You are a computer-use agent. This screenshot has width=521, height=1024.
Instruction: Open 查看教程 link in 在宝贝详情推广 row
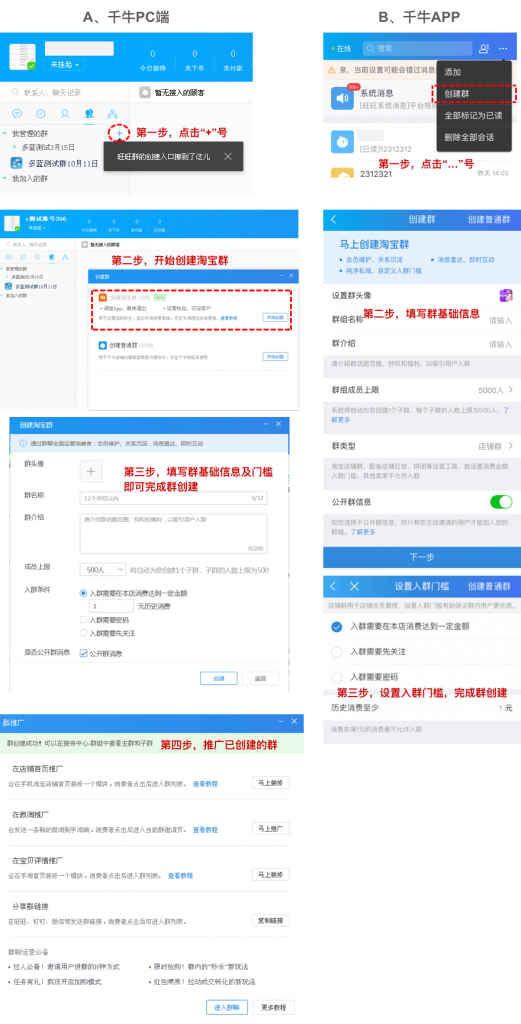click(x=180, y=876)
